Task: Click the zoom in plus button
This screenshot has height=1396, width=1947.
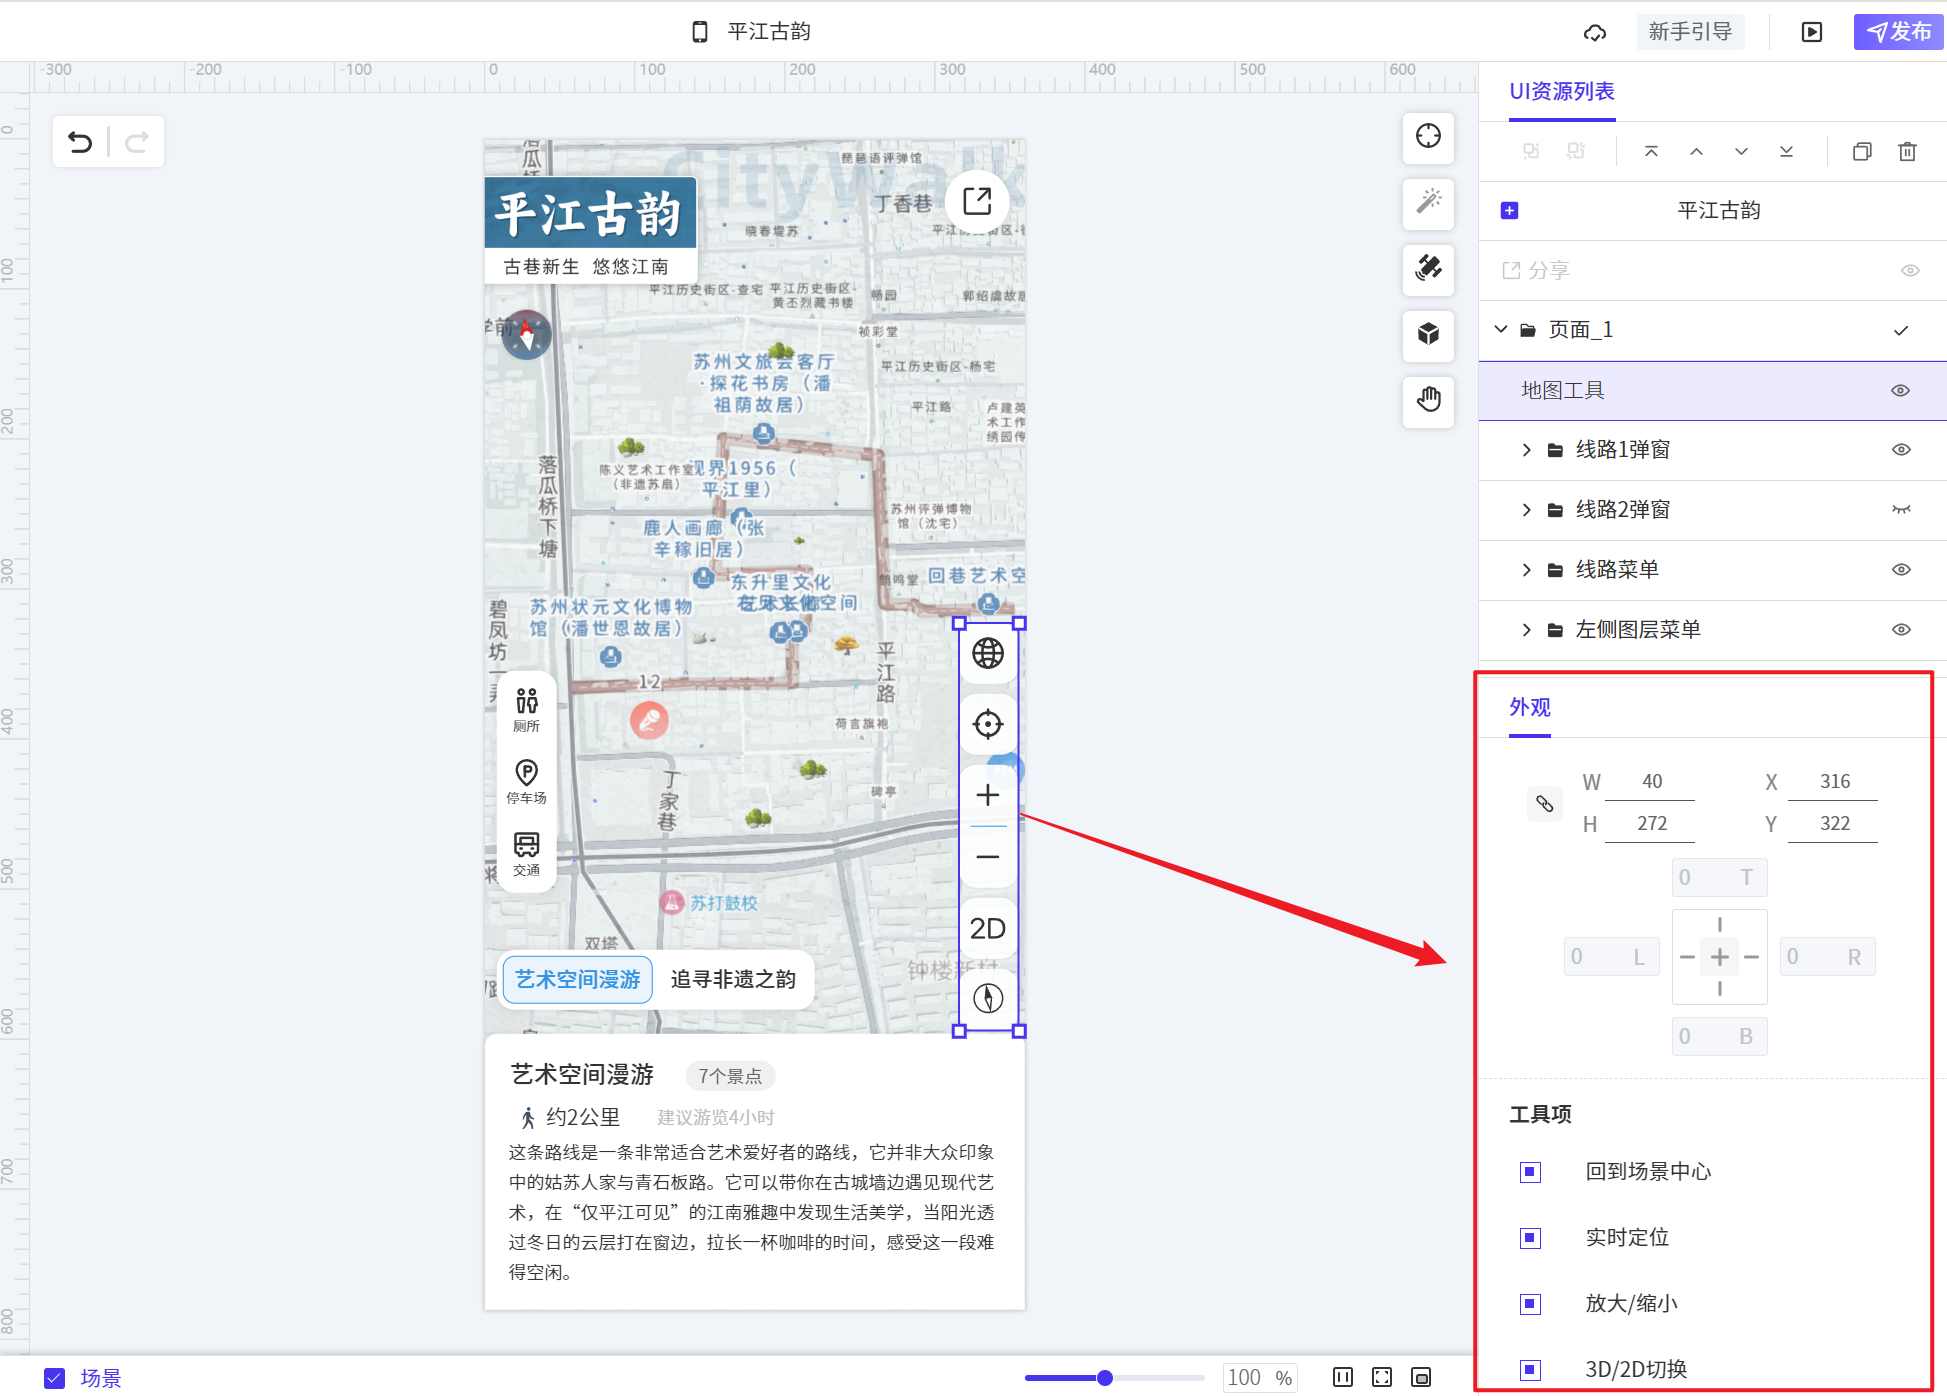Action: tap(988, 795)
